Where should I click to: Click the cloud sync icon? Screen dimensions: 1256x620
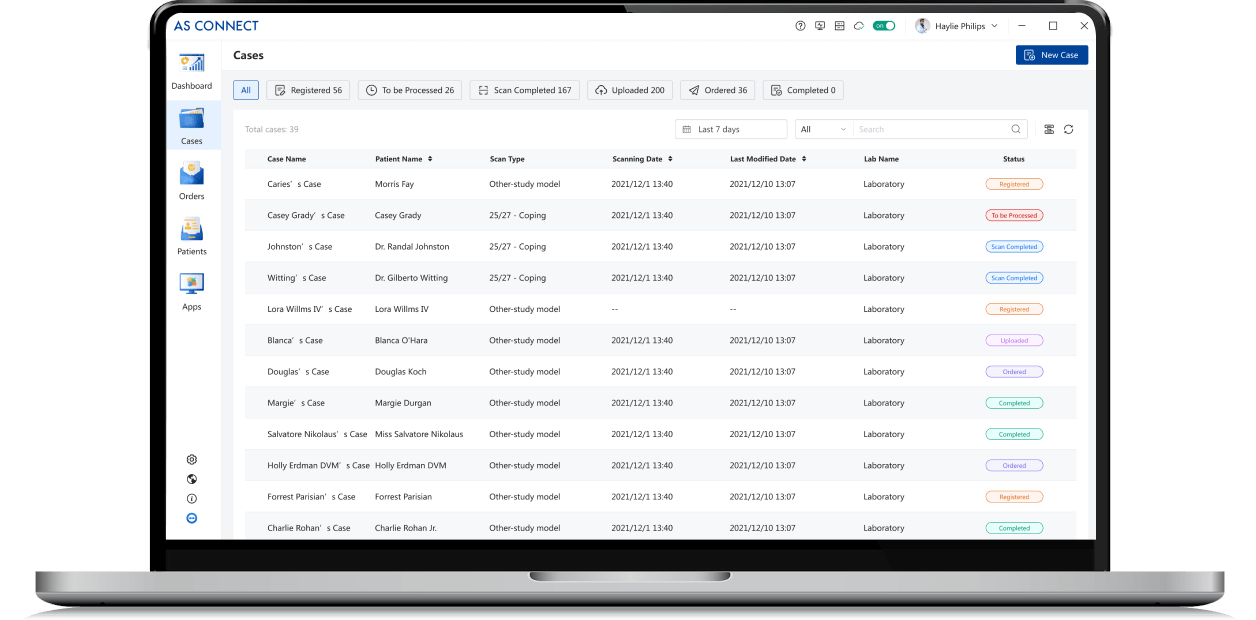pyautogui.click(x=858, y=26)
